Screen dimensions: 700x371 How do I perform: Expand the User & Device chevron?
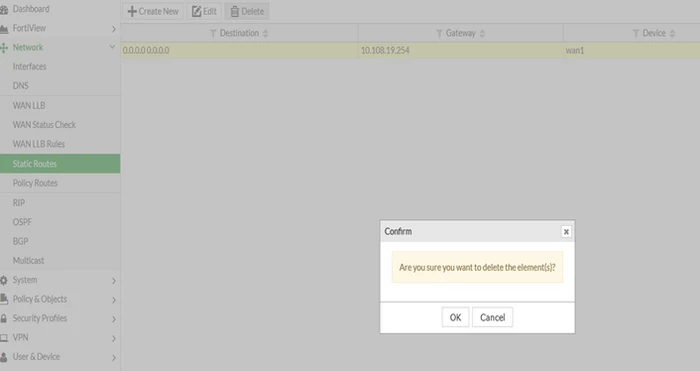113,358
